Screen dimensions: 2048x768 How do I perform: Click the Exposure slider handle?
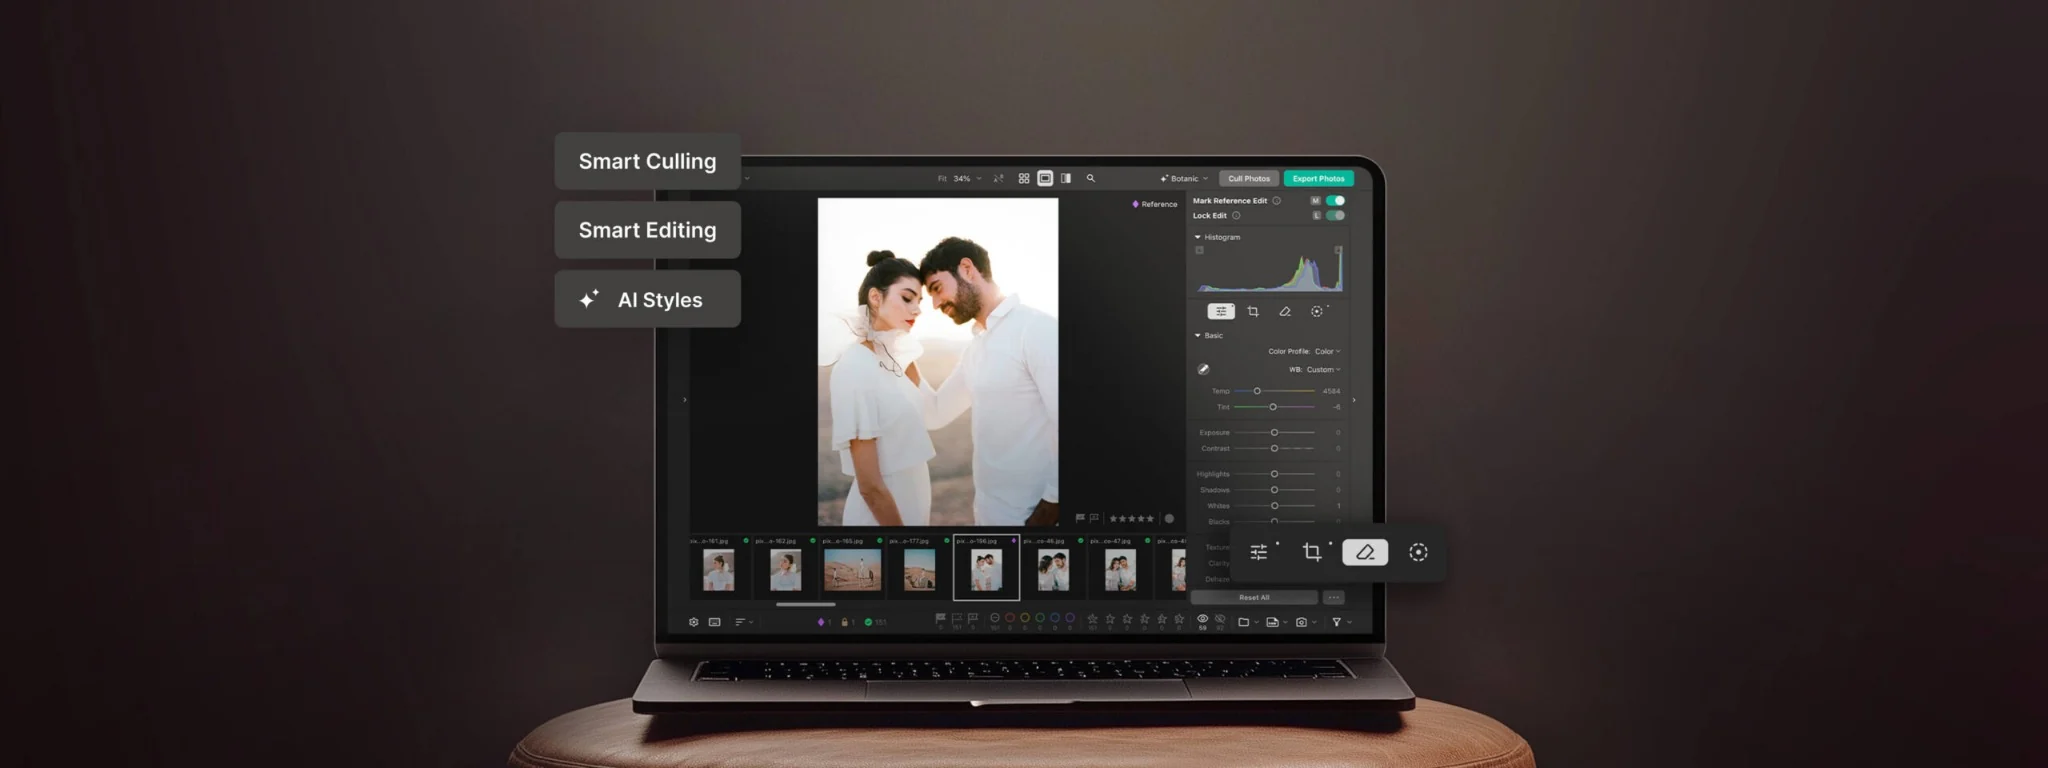[x=1274, y=433]
